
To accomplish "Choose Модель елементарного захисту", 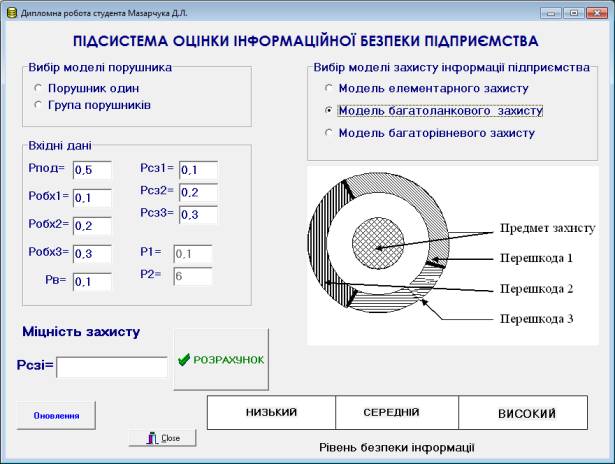I will pyautogui.click(x=329, y=88).
